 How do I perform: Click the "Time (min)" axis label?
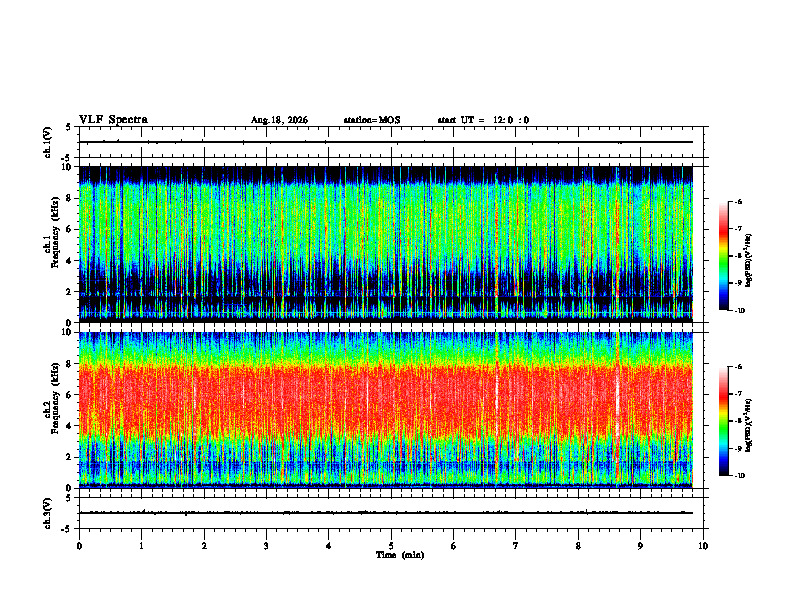pos(400,555)
